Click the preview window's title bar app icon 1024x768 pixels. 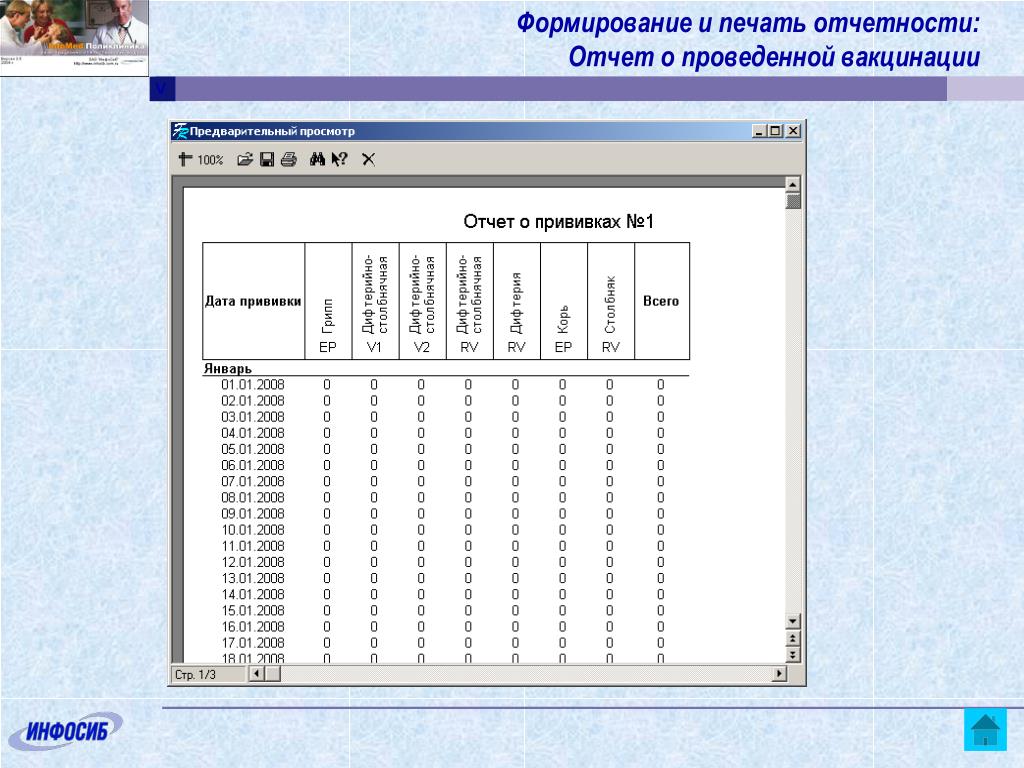coord(180,131)
